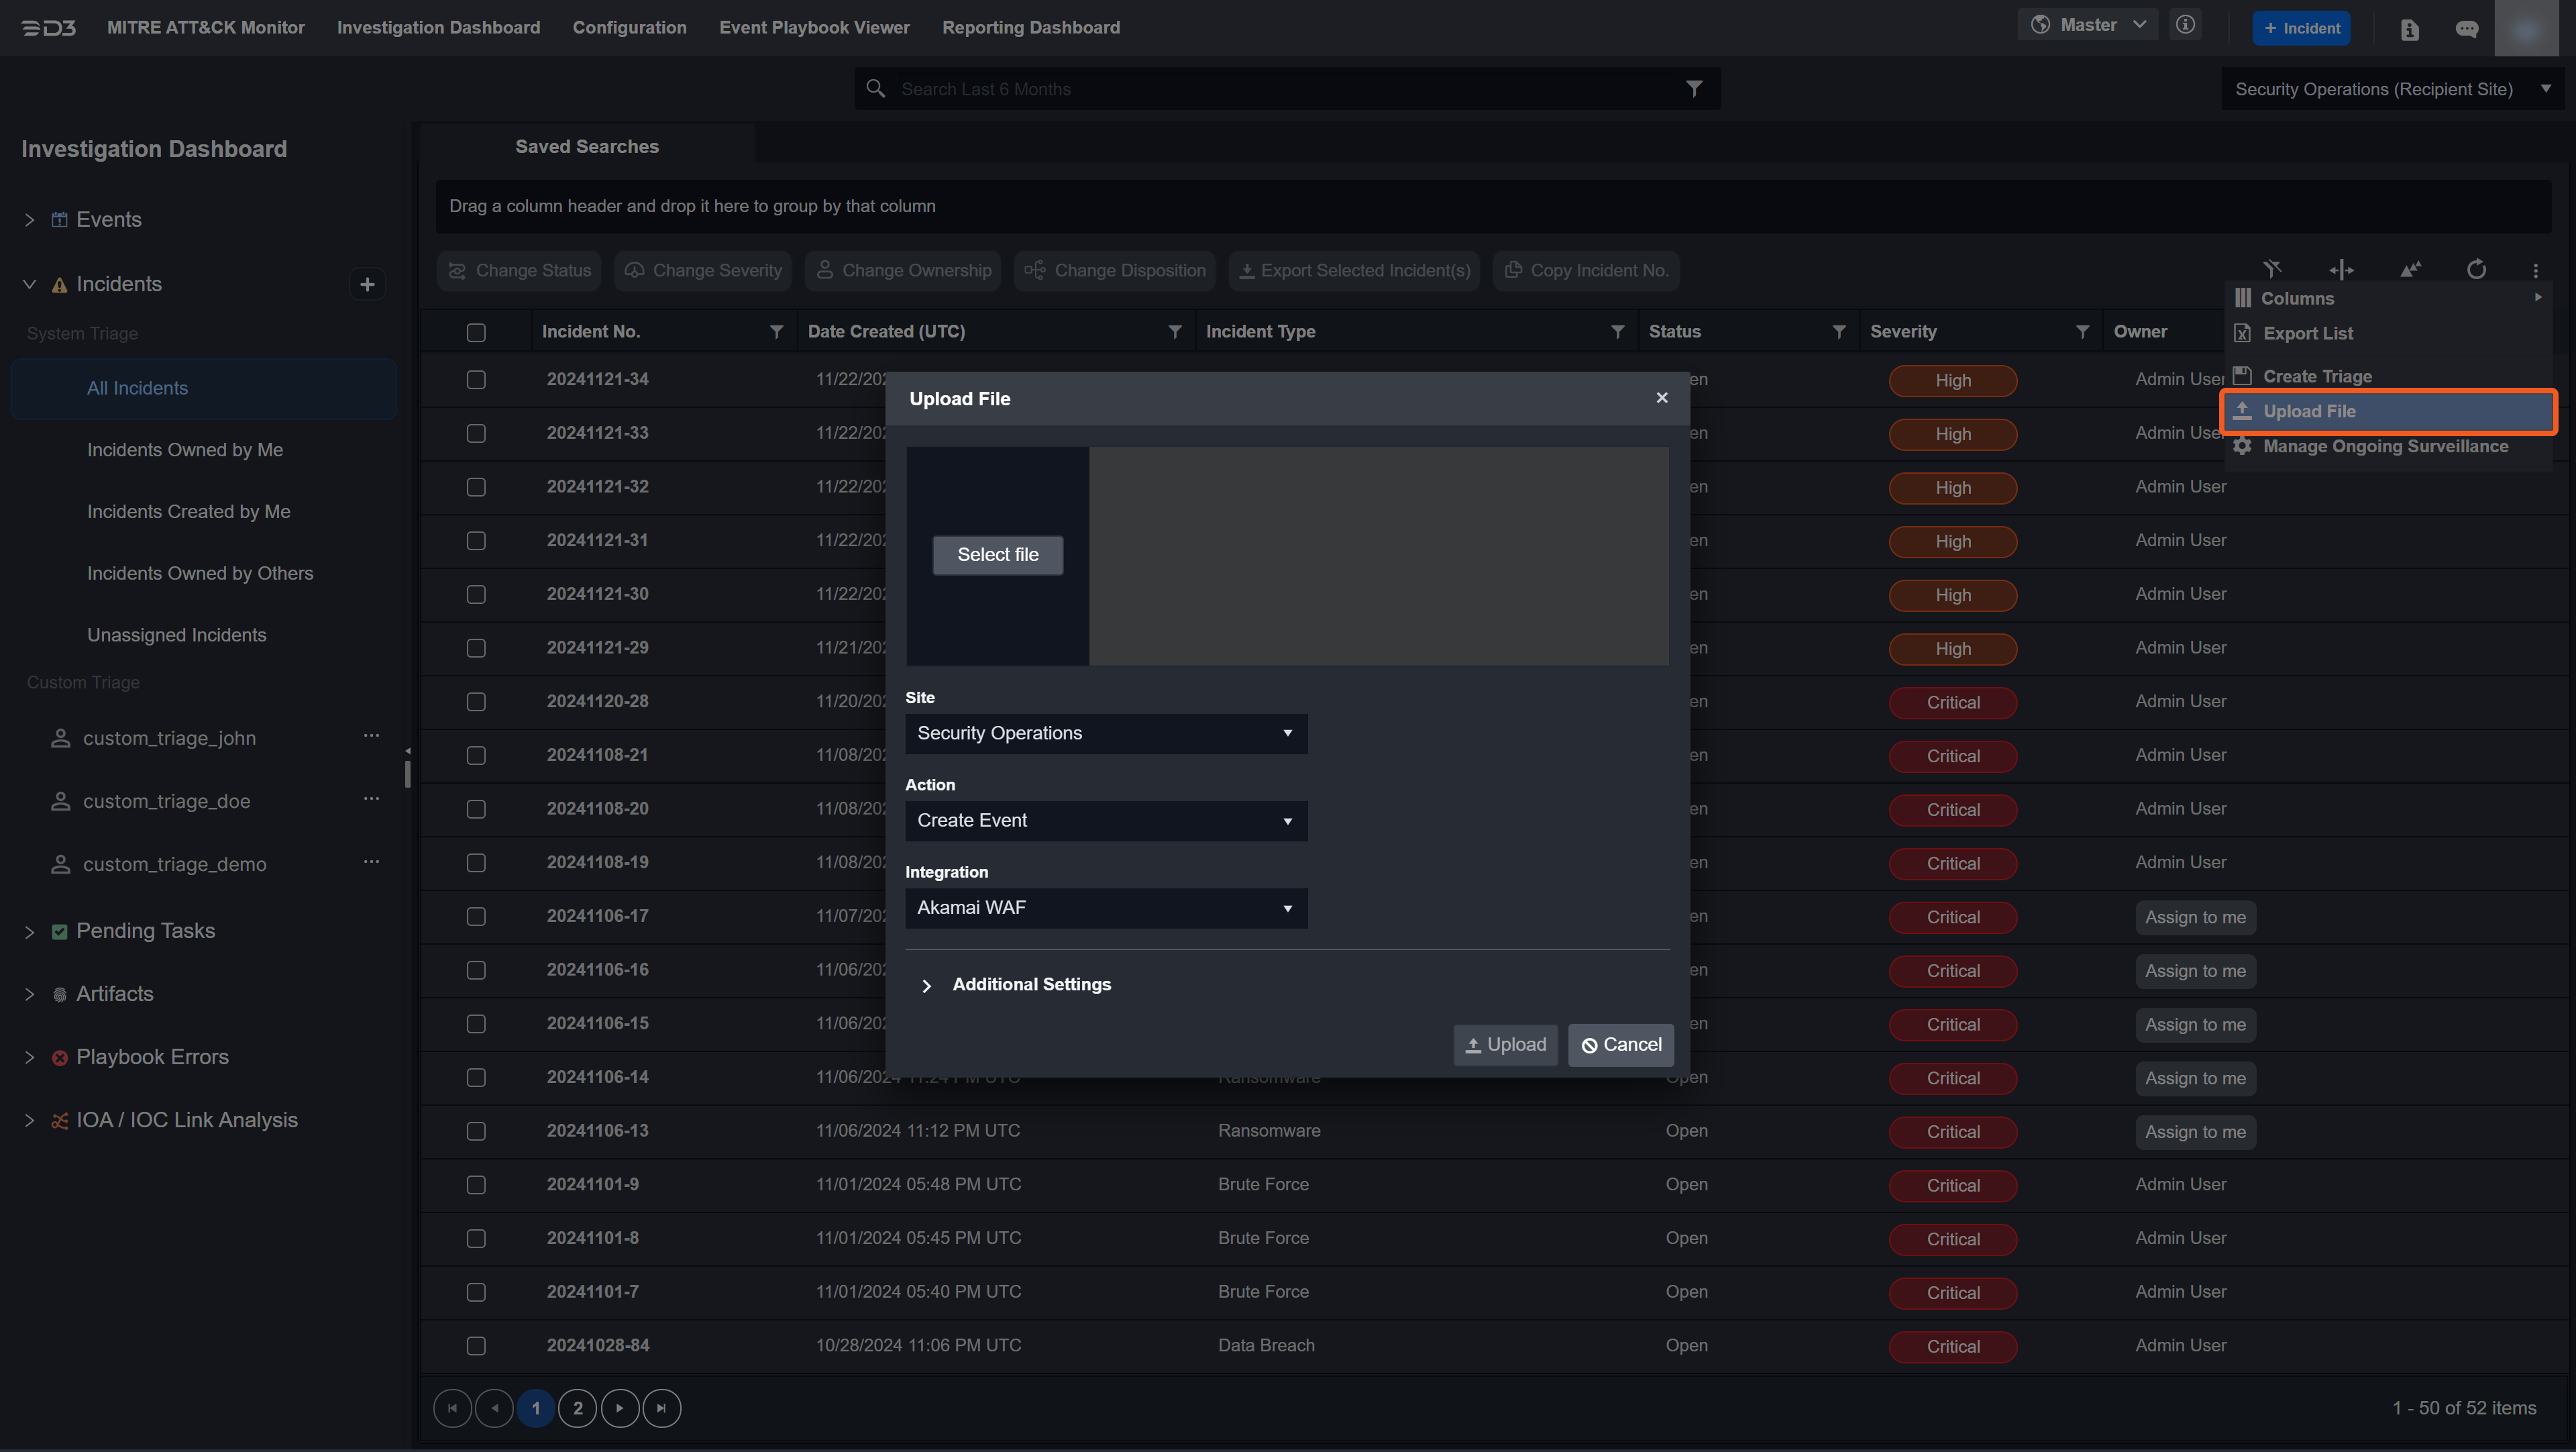Open options for custom_triage_john
Viewport: 2576px width, 1452px height.
(x=371, y=736)
